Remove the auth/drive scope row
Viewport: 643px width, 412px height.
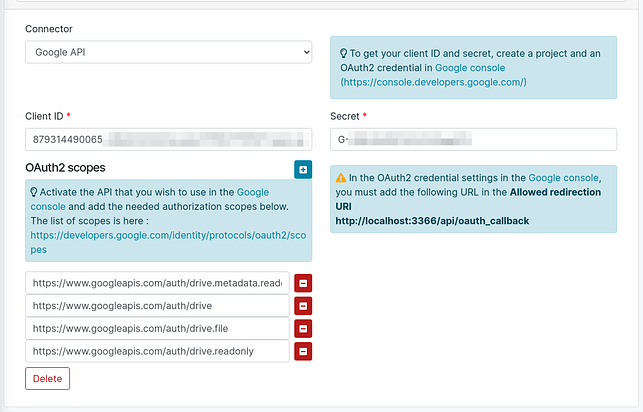[303, 305]
